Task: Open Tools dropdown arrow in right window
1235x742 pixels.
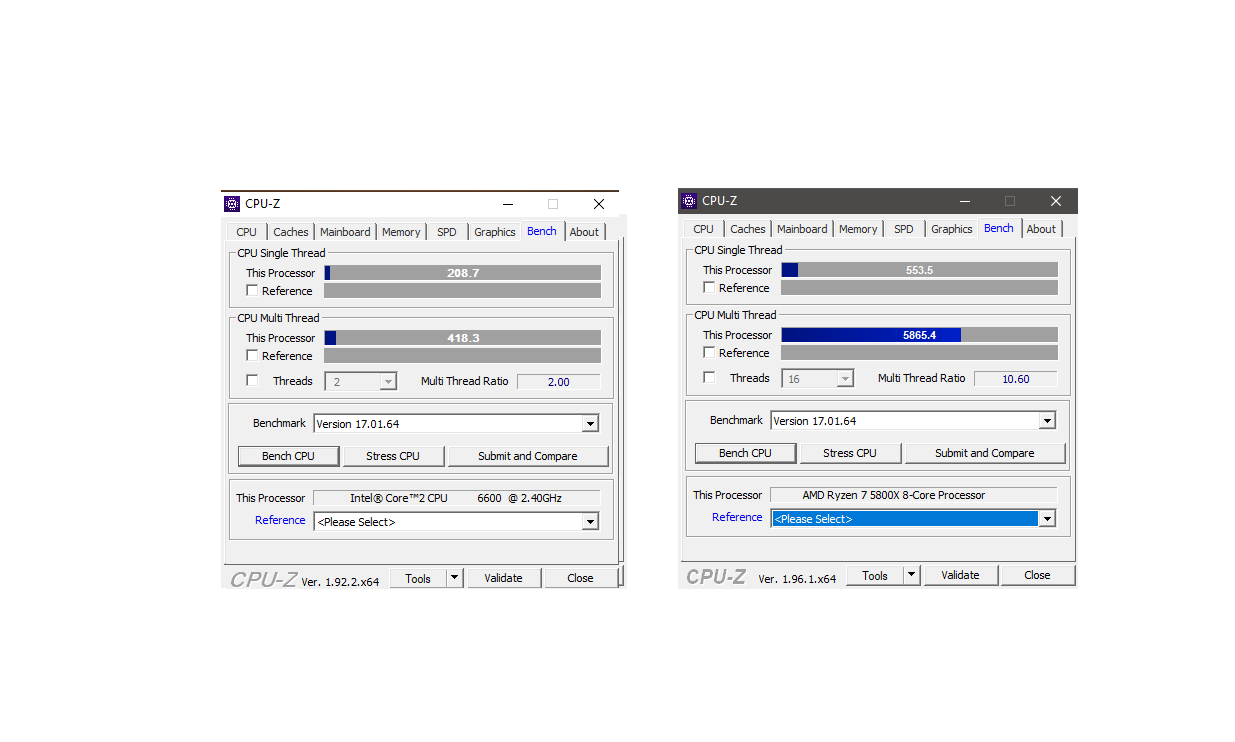Action: coord(912,575)
